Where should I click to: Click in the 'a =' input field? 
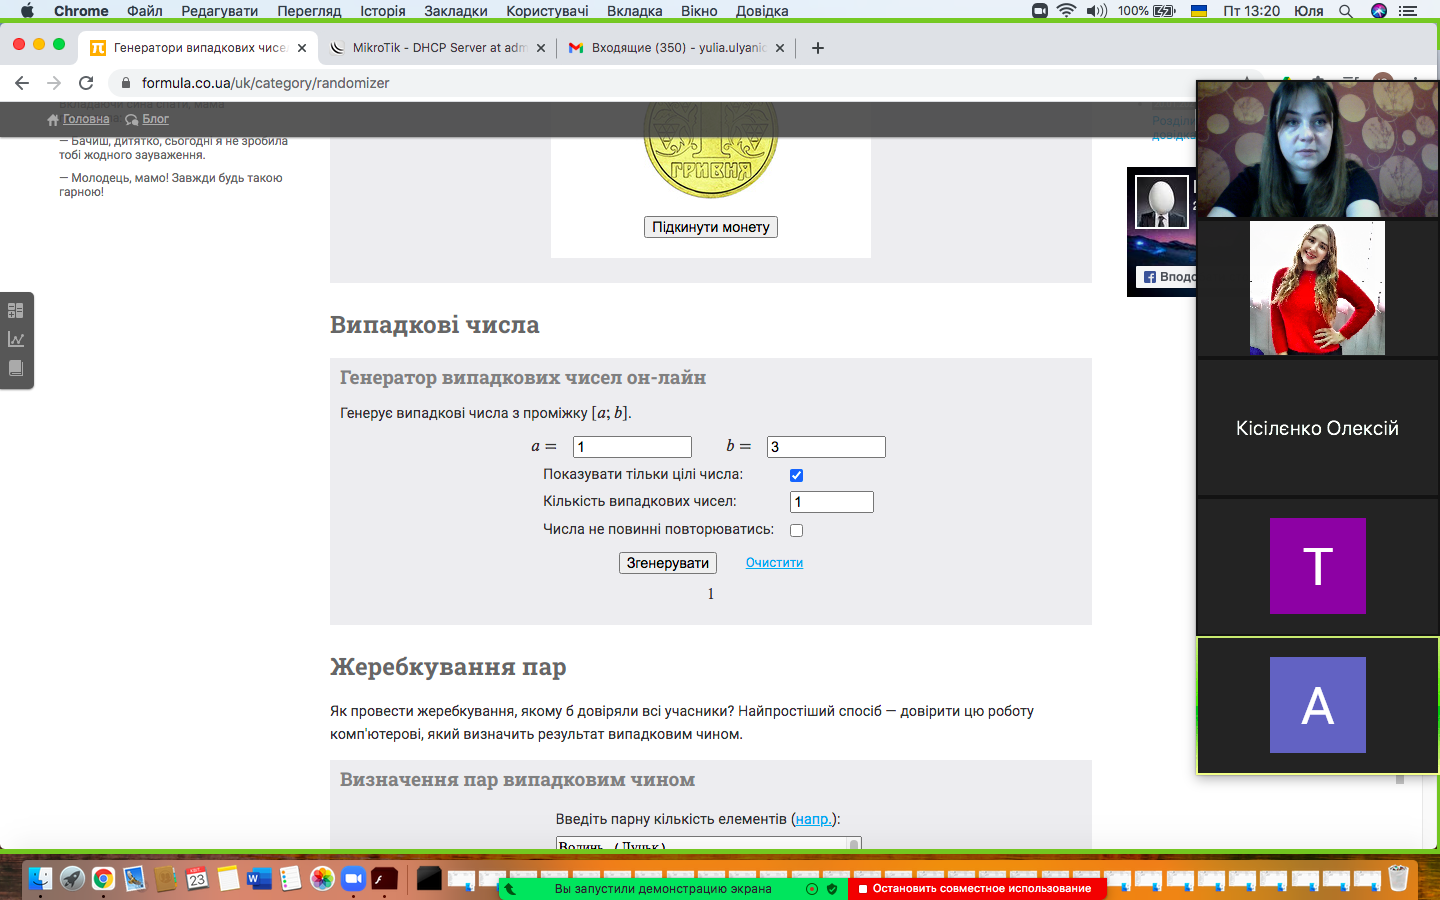point(632,447)
